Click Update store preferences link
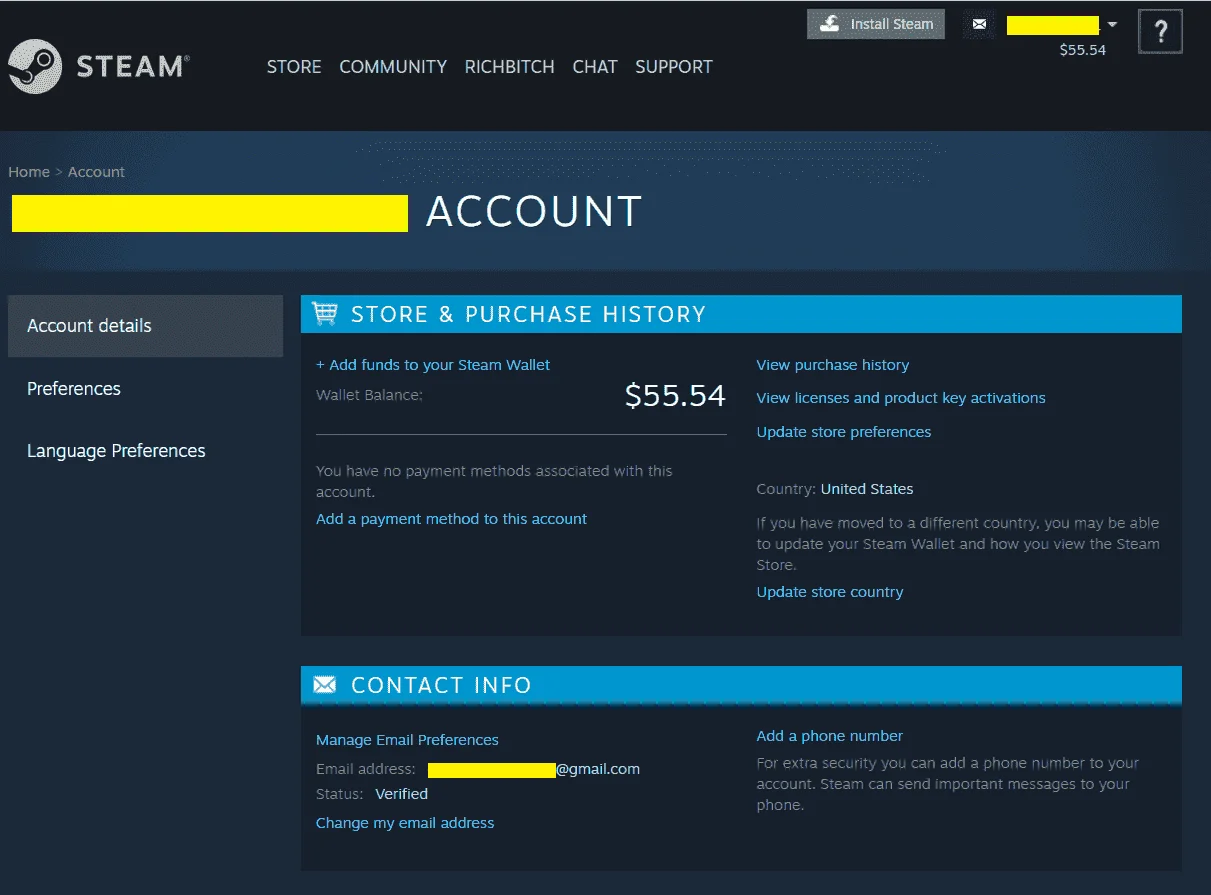 coord(844,432)
